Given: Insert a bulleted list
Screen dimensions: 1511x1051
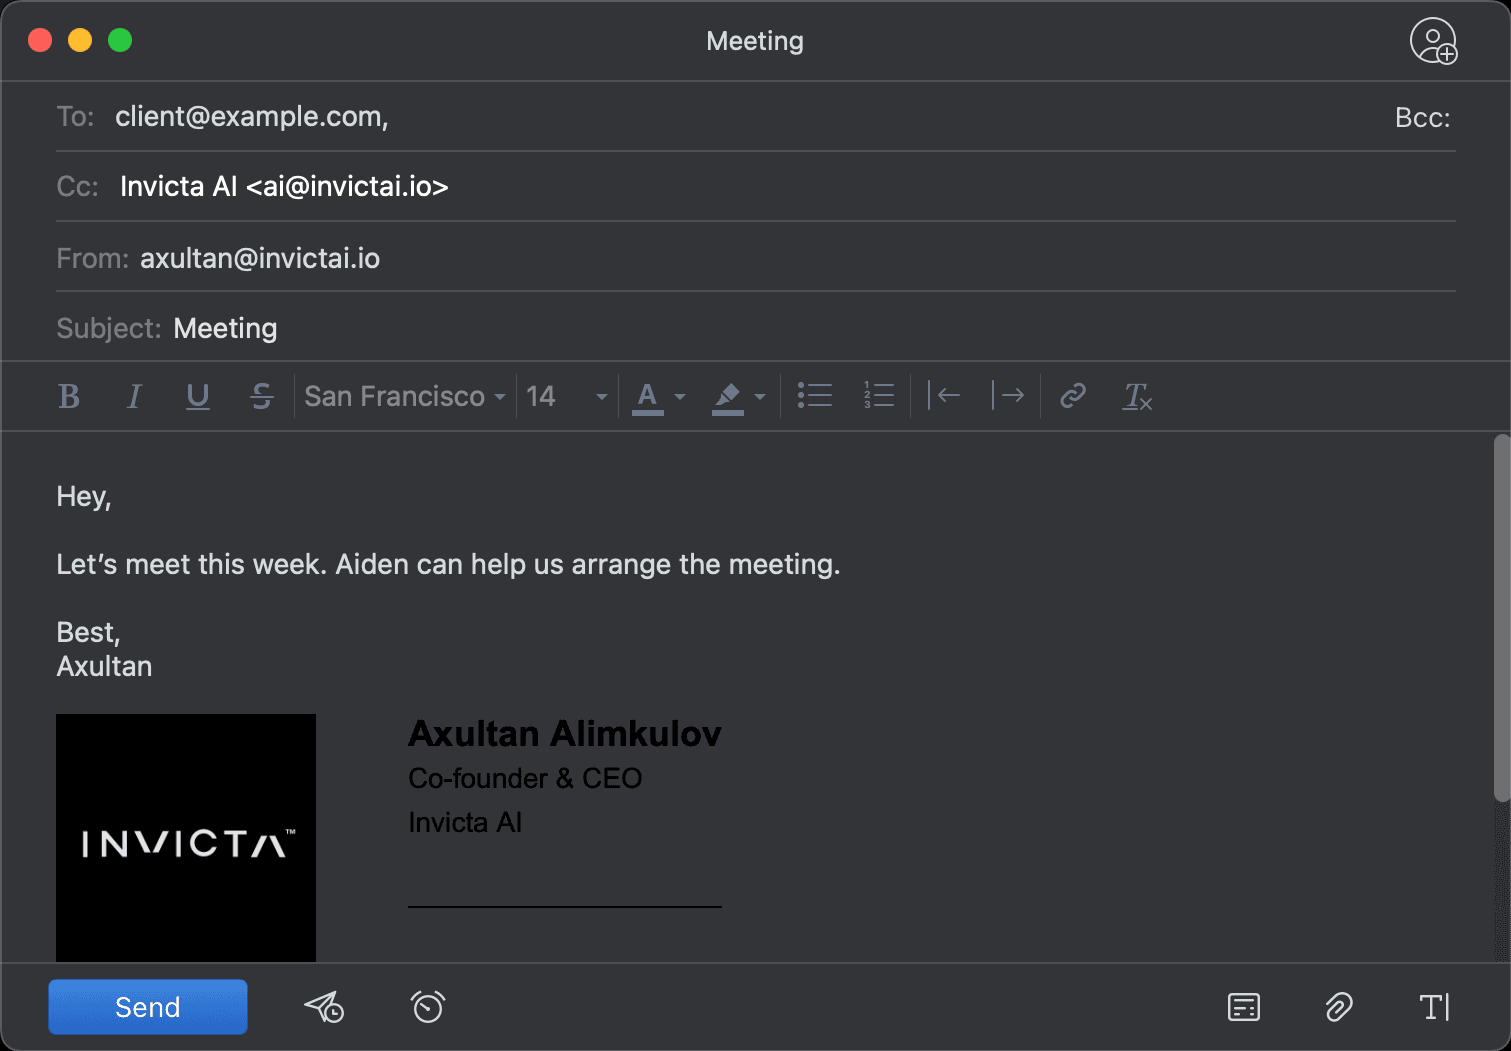Looking at the screenshot, I should click(x=814, y=396).
